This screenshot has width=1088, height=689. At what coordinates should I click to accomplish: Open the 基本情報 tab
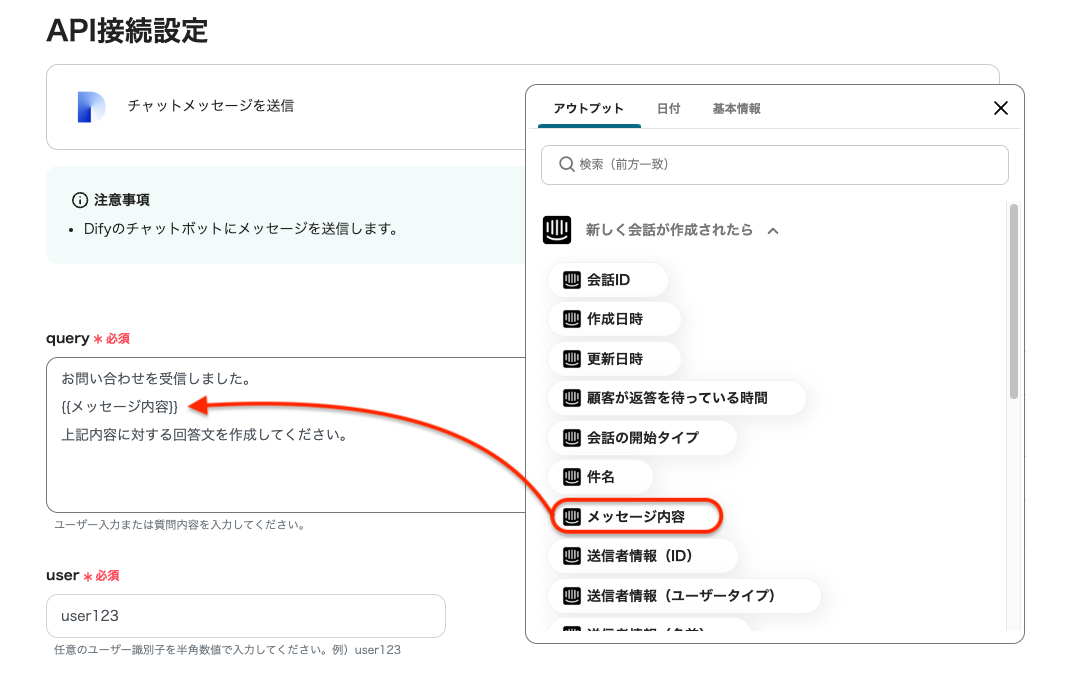(x=736, y=108)
